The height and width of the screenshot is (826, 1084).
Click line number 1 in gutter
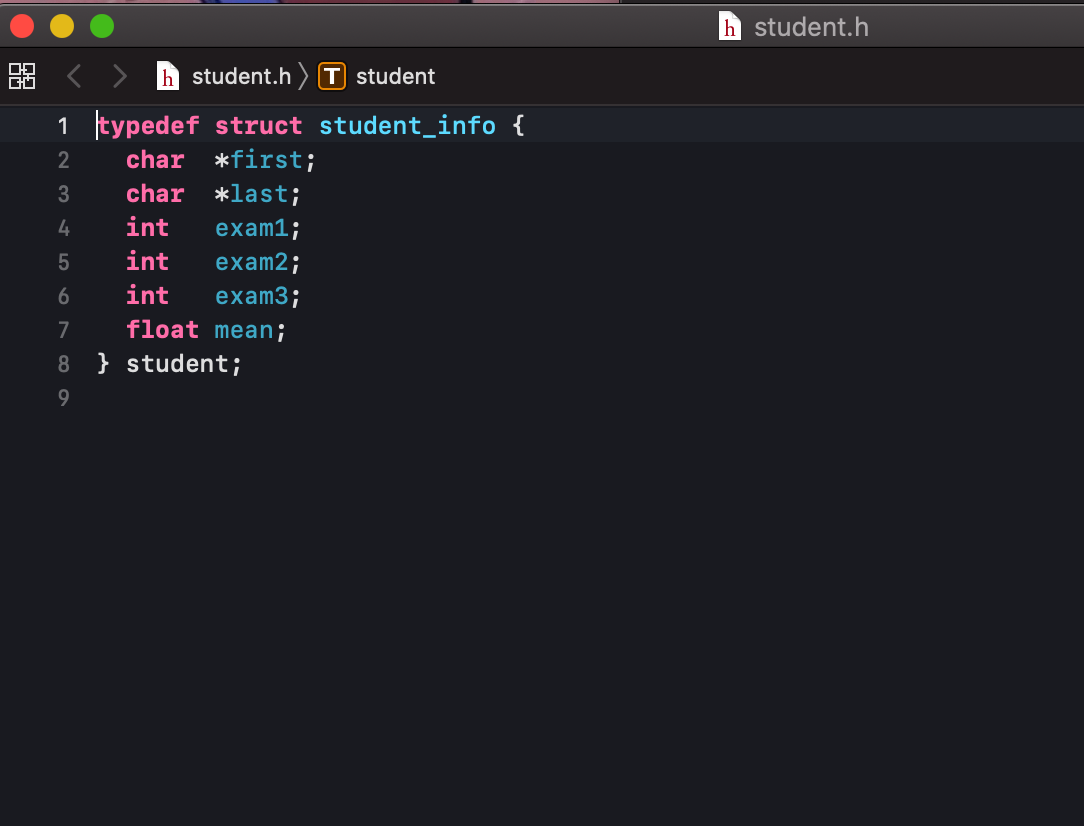[63, 126]
